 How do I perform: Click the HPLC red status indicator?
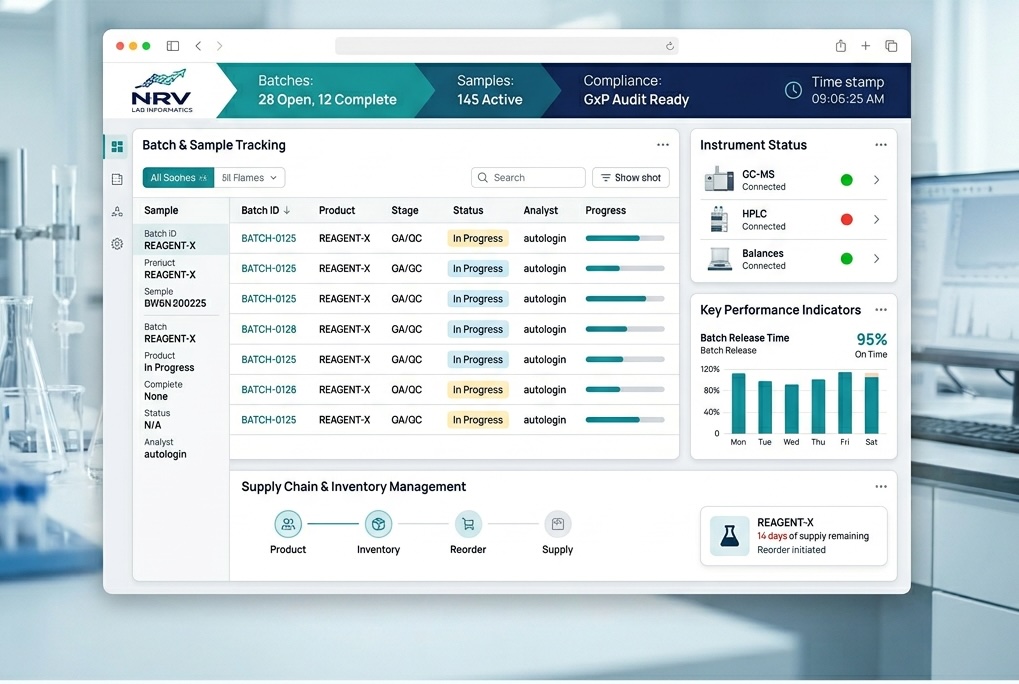point(846,220)
